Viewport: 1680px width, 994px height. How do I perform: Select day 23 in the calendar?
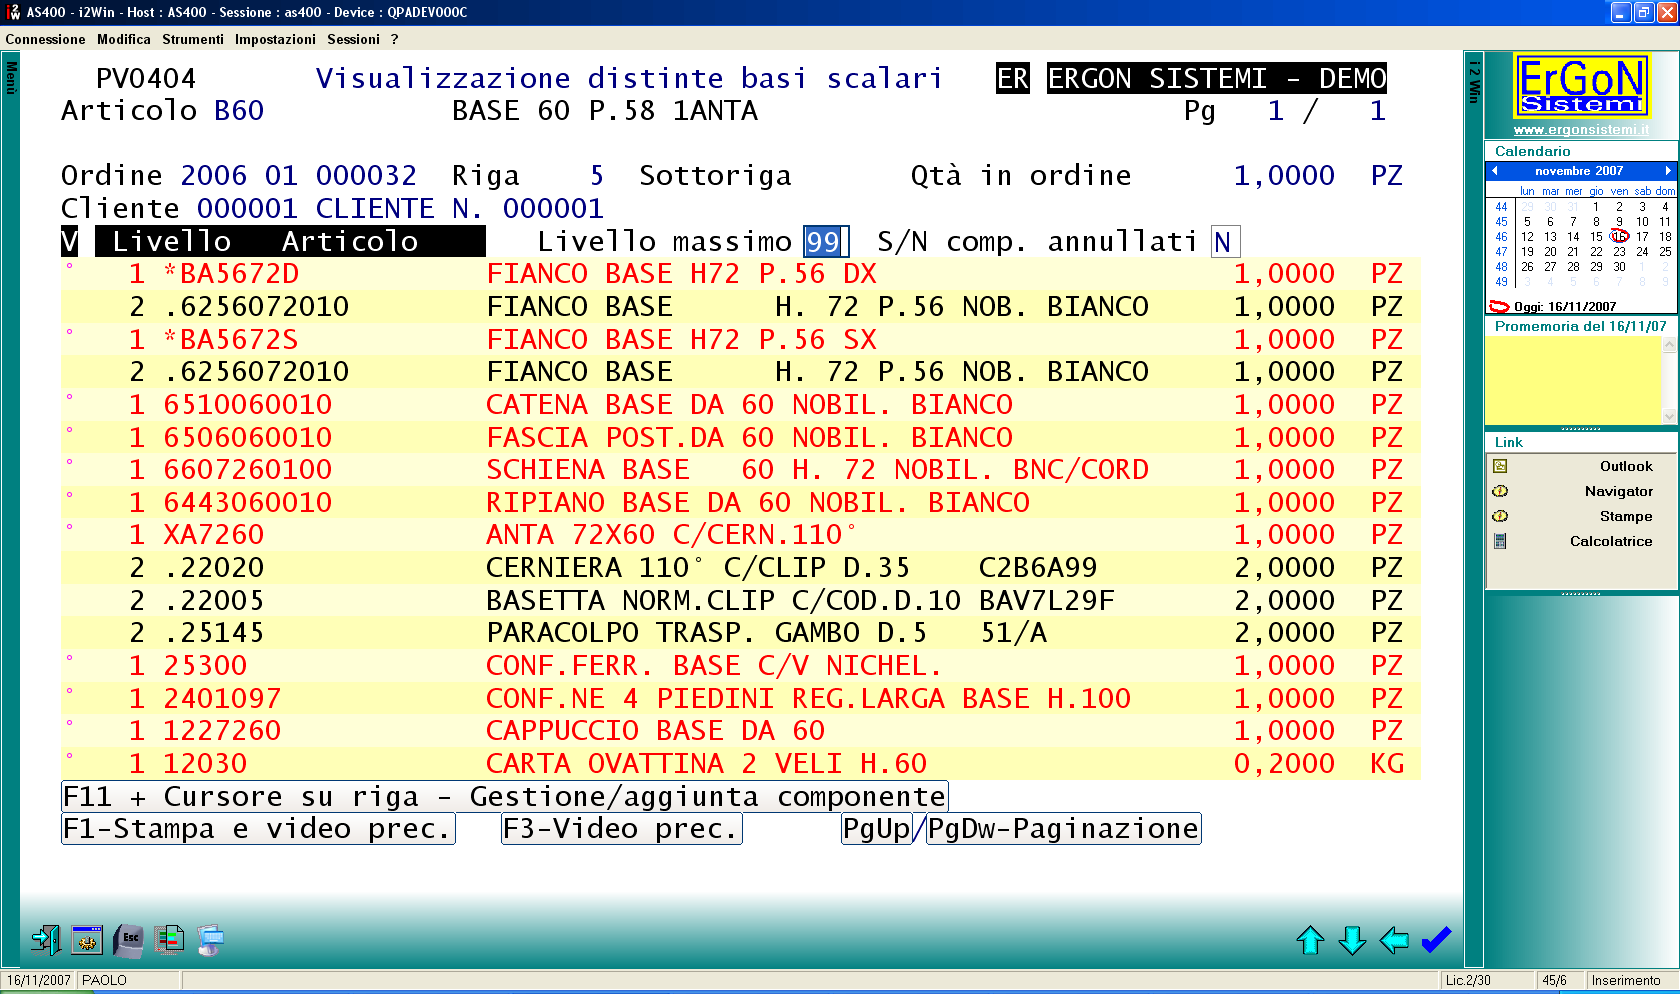pos(1619,252)
